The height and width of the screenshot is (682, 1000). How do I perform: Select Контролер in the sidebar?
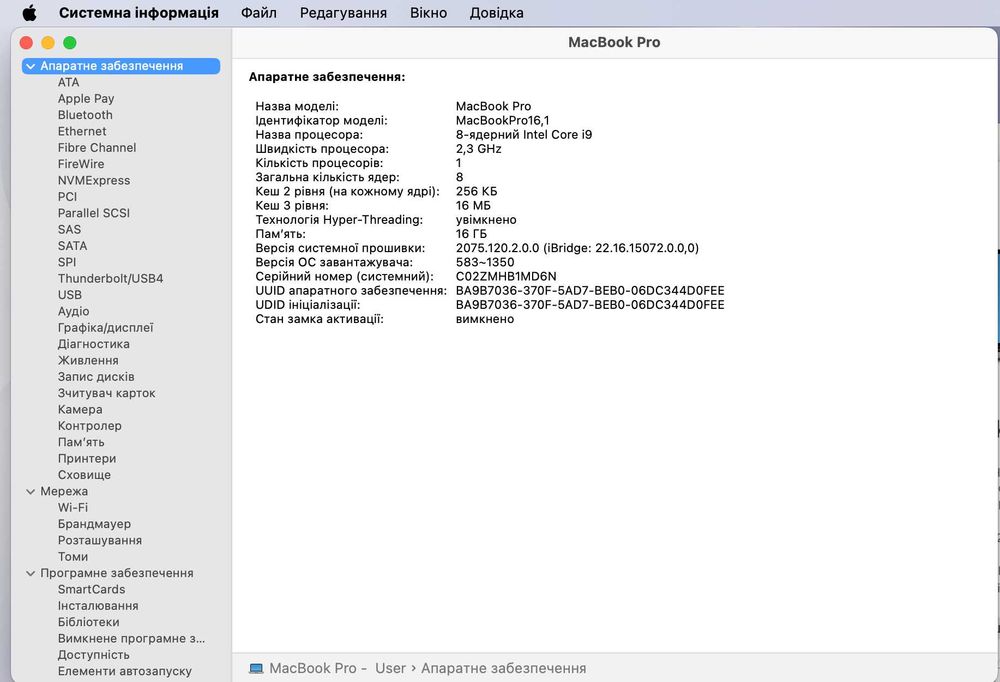89,426
